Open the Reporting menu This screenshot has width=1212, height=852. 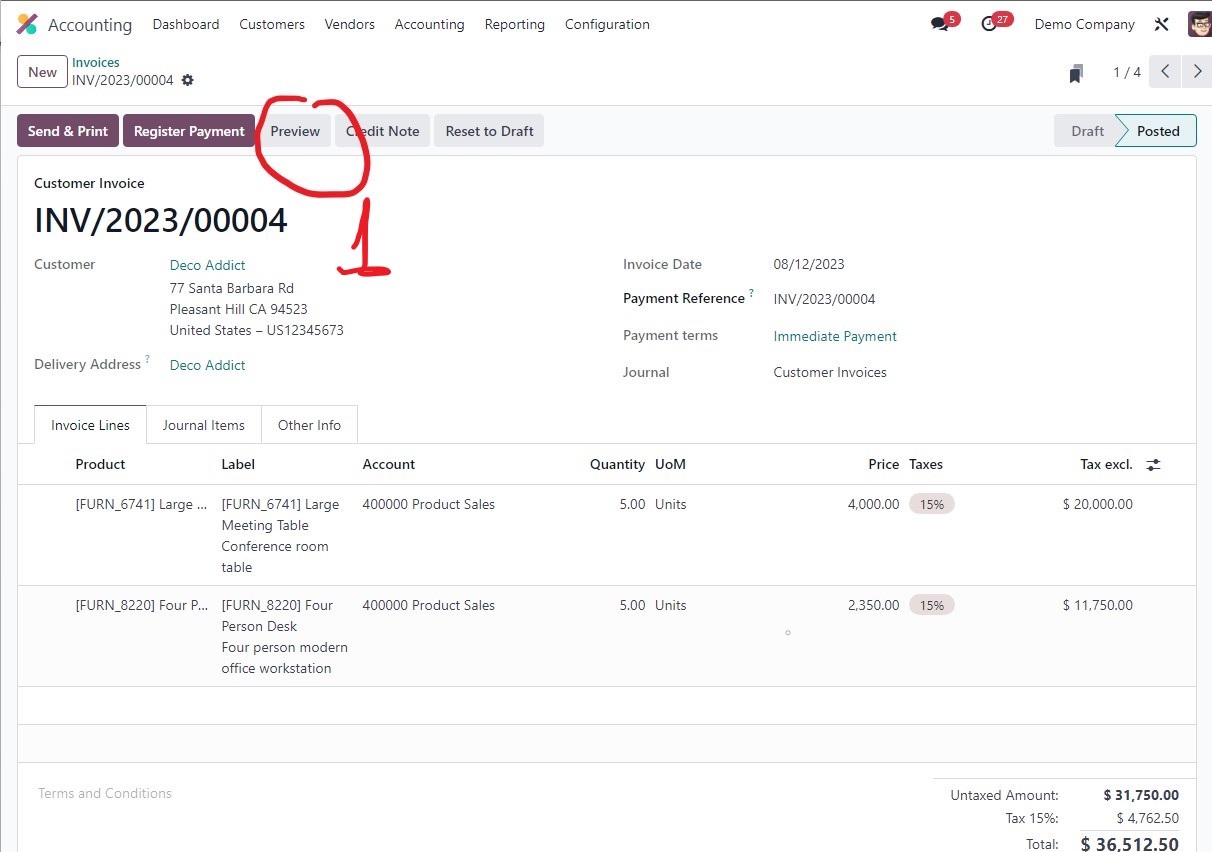pos(514,24)
